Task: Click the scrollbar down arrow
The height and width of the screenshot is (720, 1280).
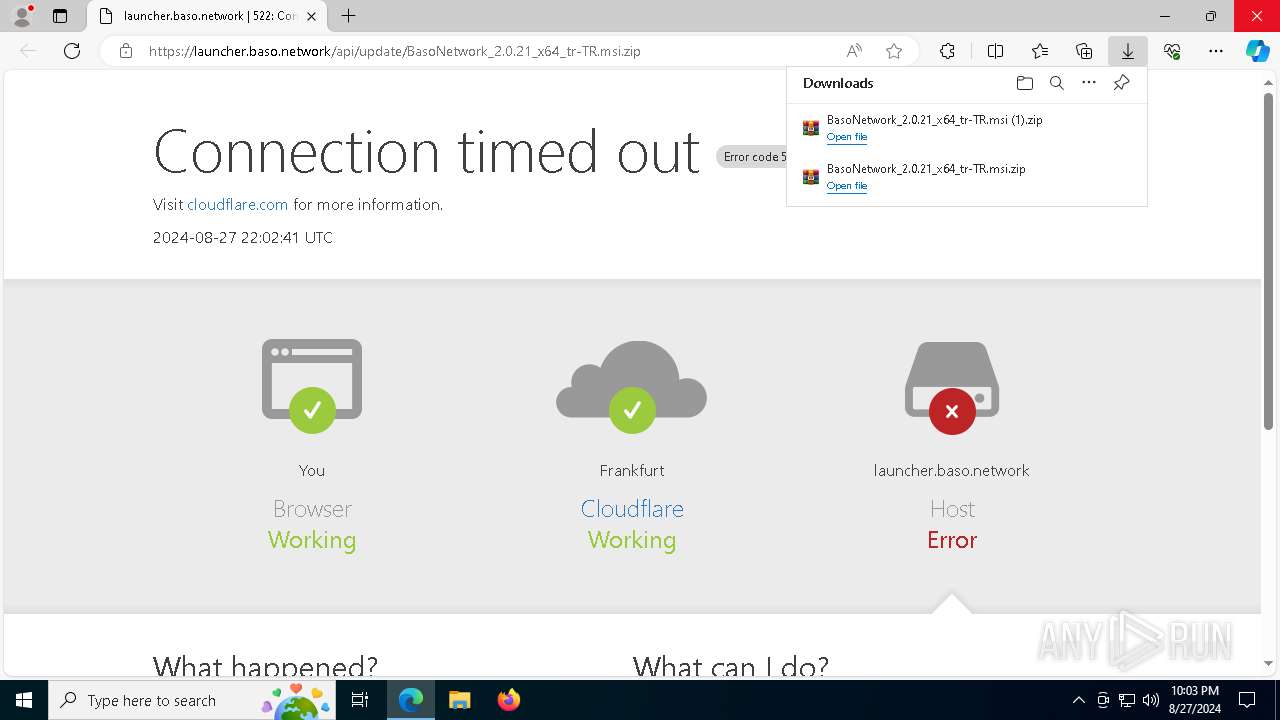Action: 1268,663
